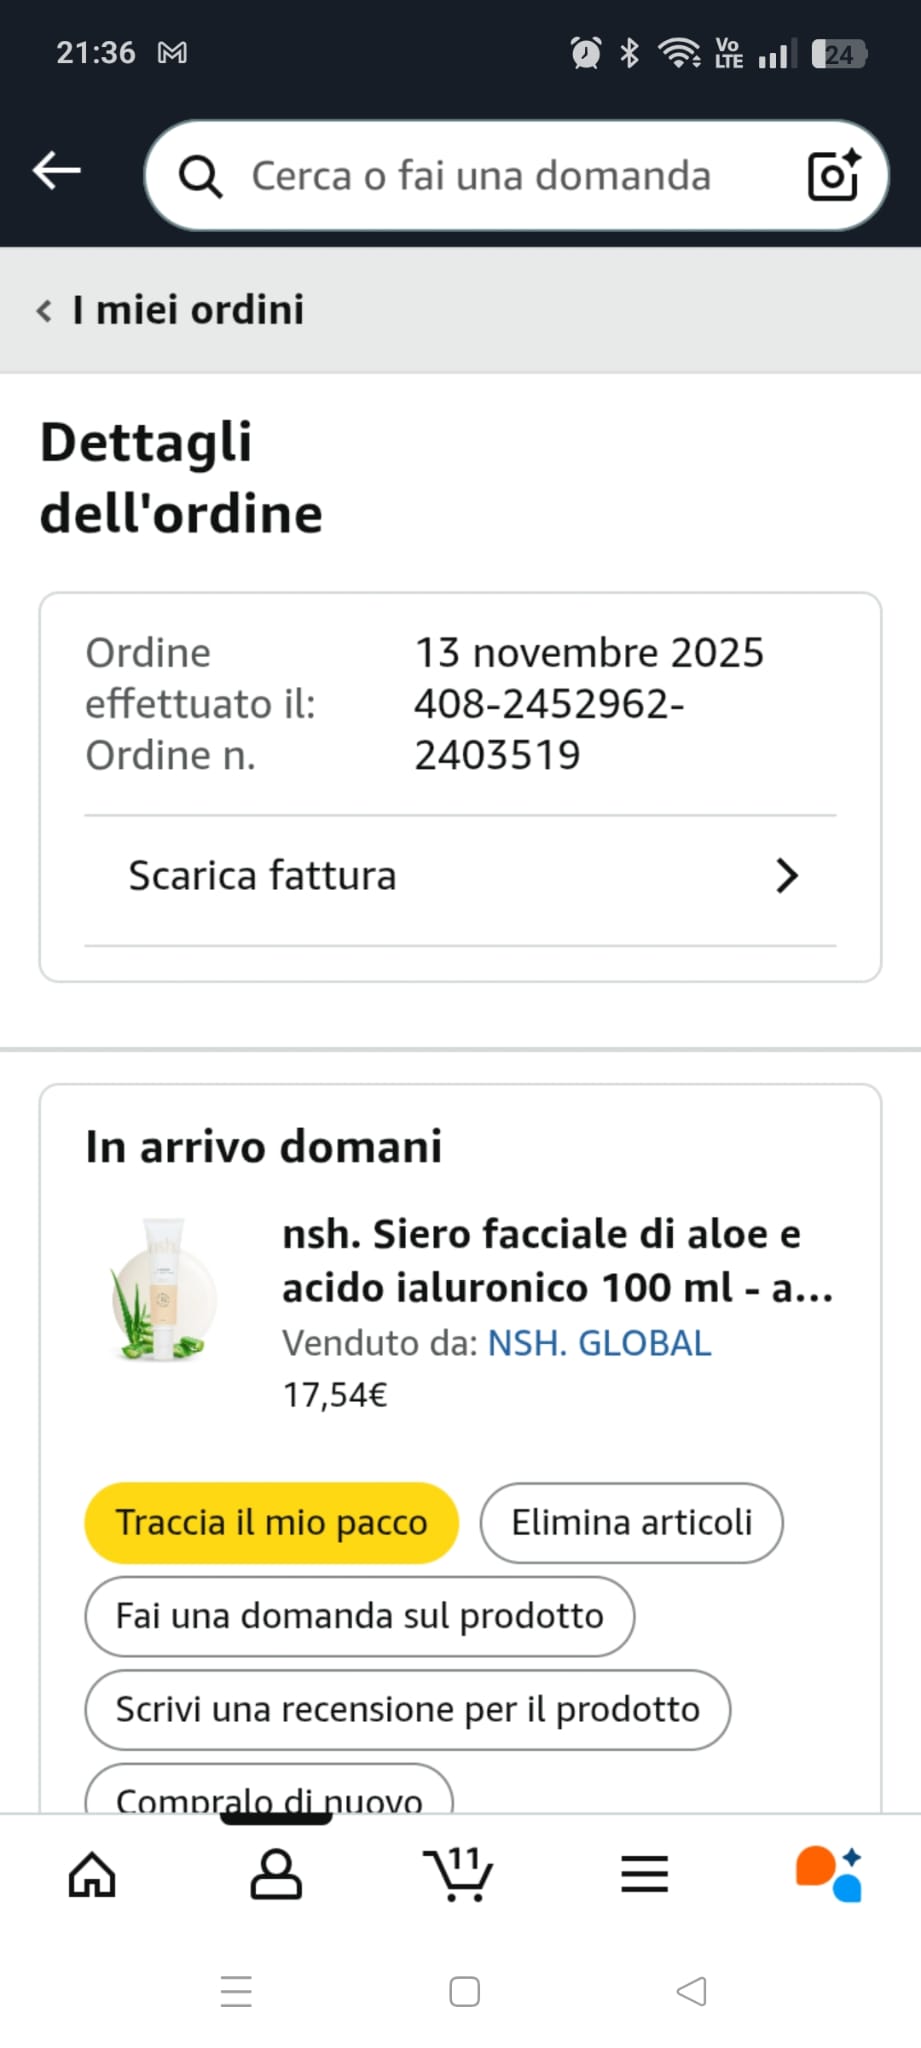The width and height of the screenshot is (921, 2048).
Task: Launch the Rufus AI assistant icon
Action: pos(829,1874)
